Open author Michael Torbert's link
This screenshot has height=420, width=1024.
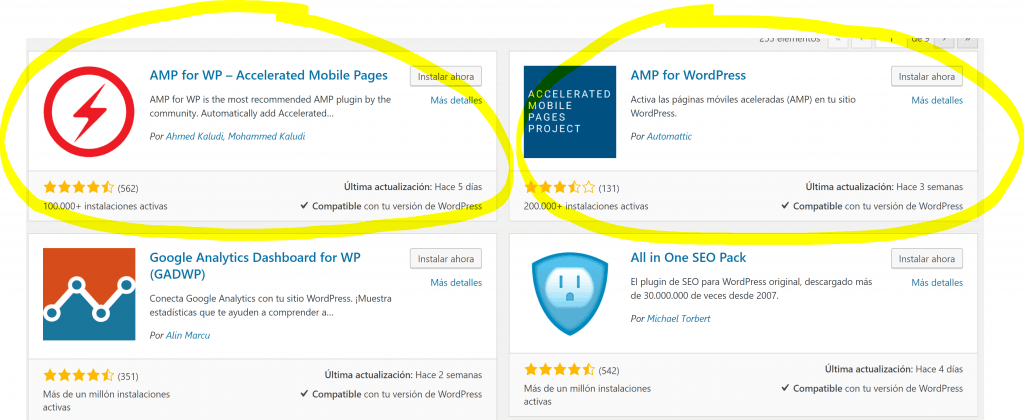[x=679, y=319]
